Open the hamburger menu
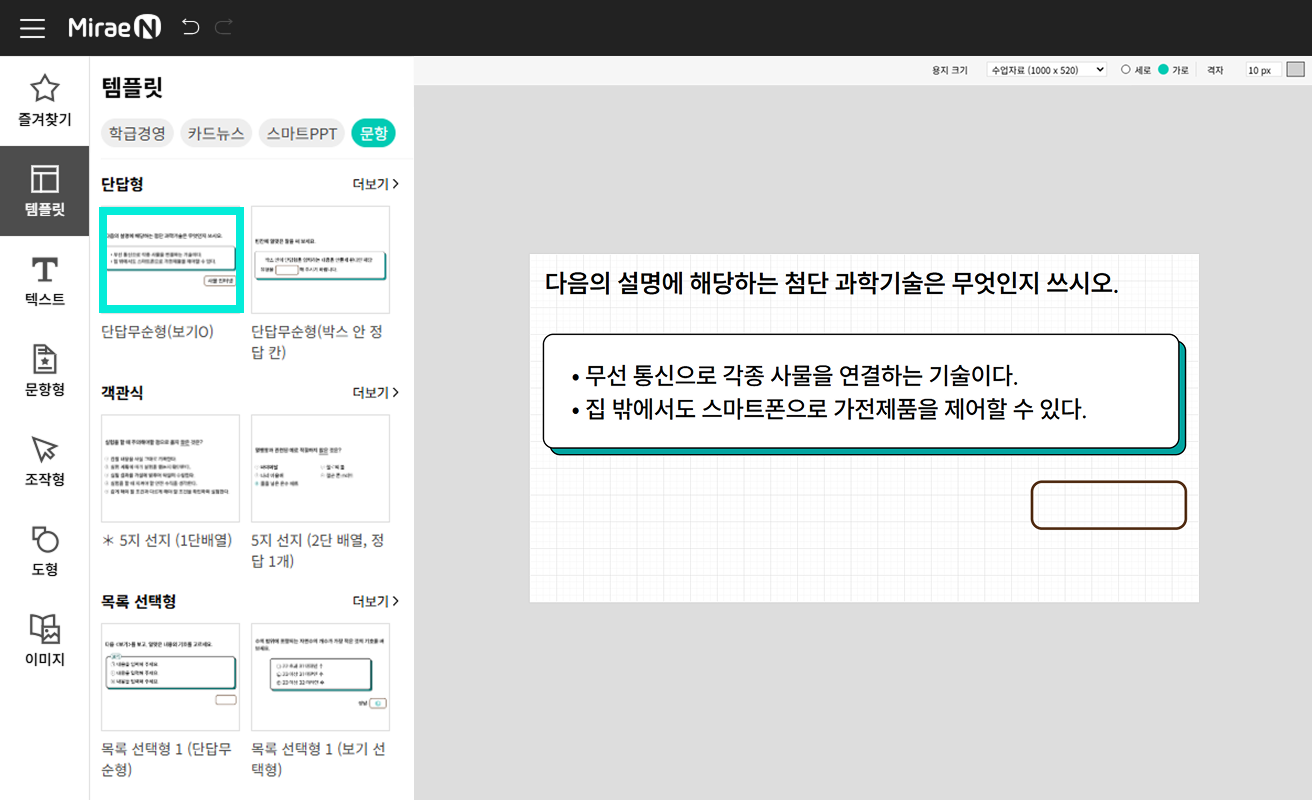Screen dimensions: 1312x800 [x=32, y=28]
